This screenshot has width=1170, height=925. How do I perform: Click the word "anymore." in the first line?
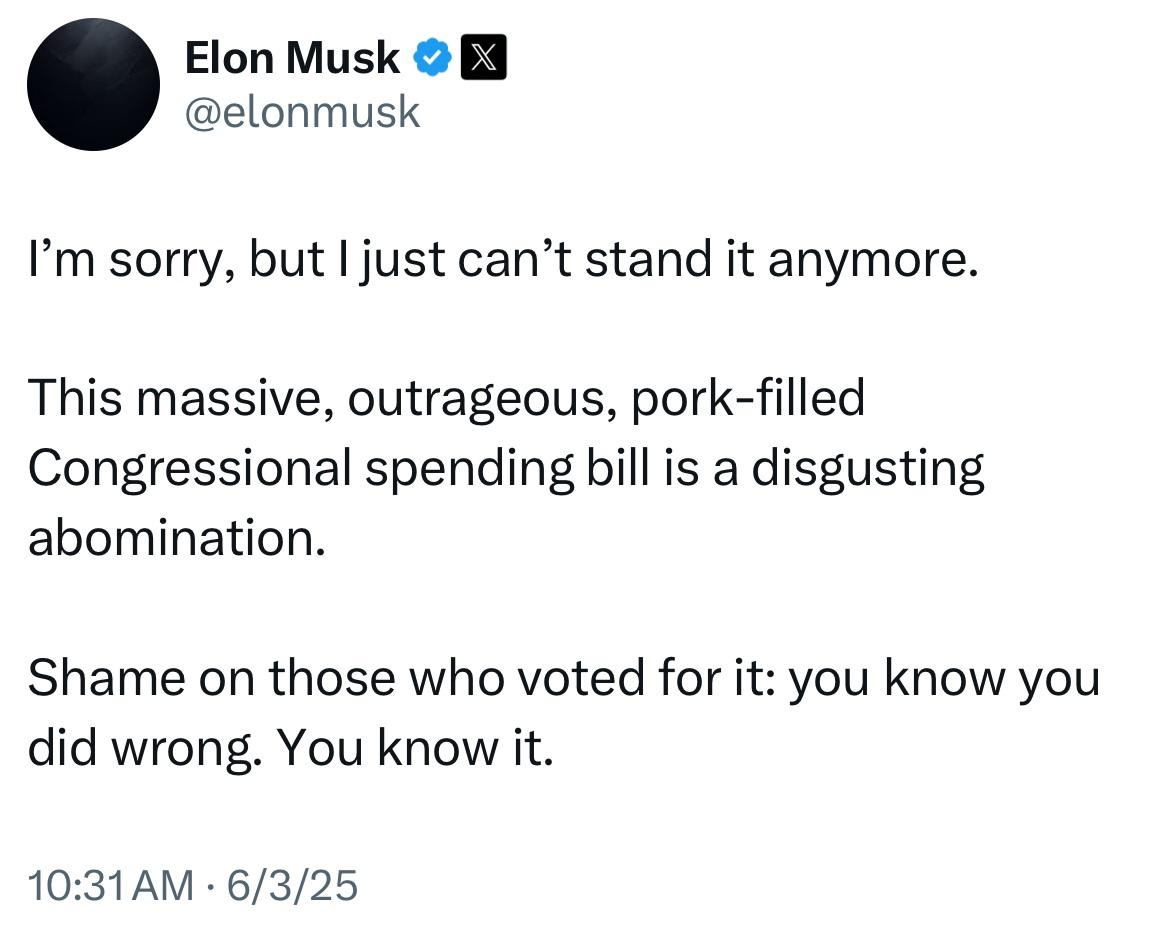point(873,262)
